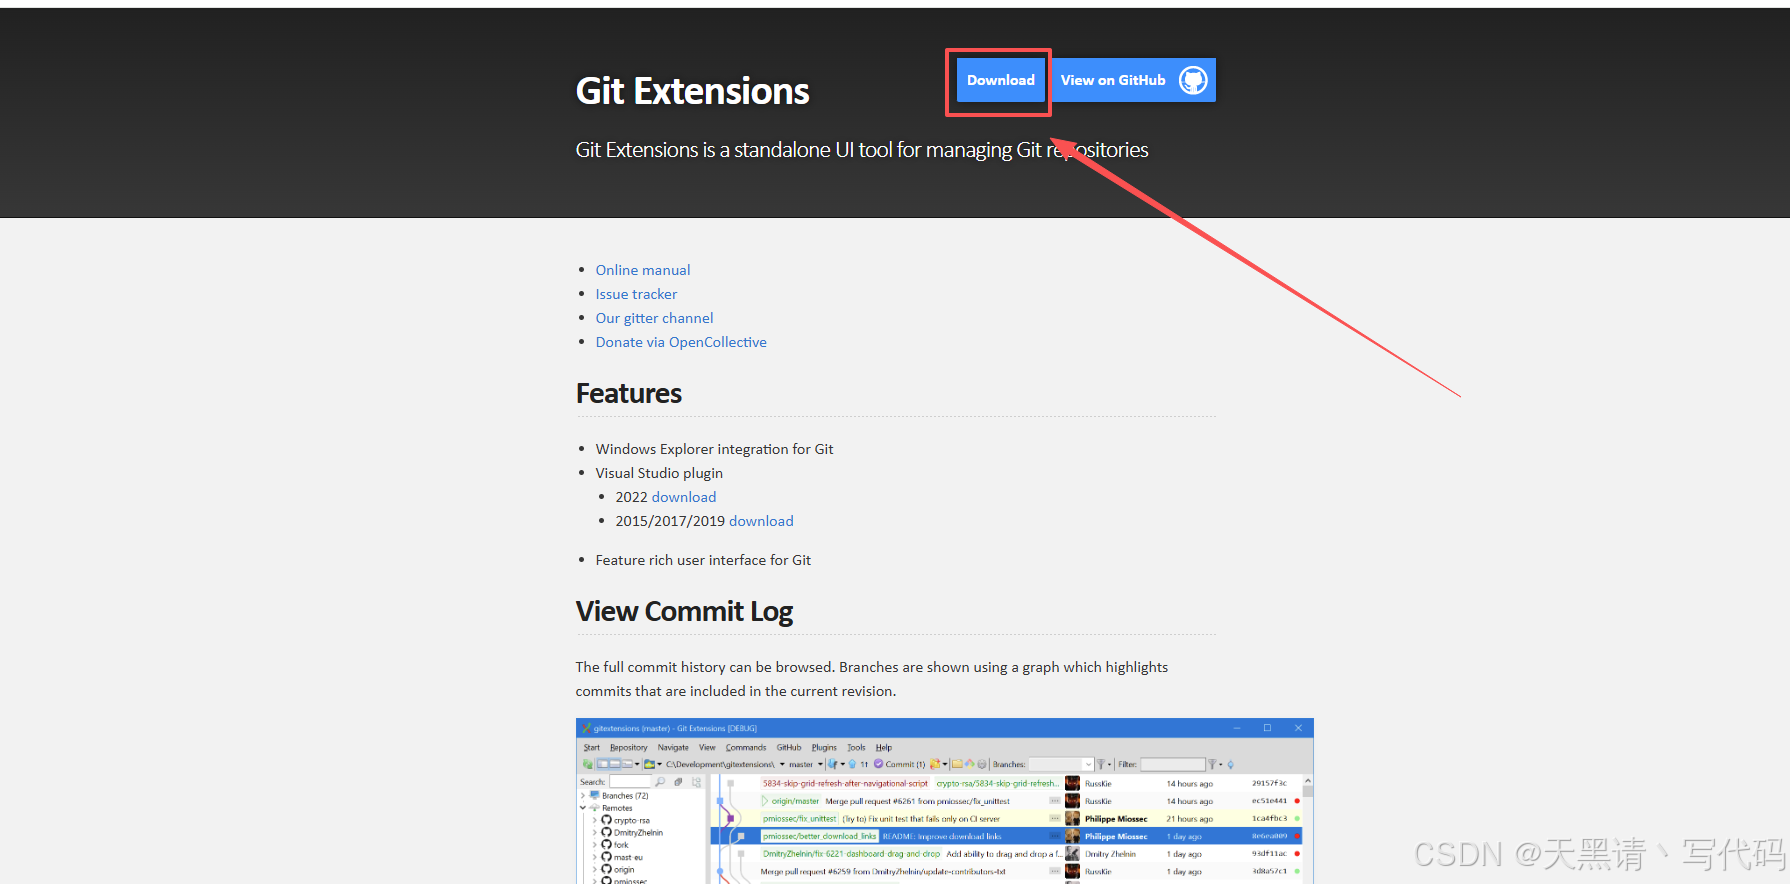
Task: Click the 2022 plugin download link
Action: [x=684, y=497]
